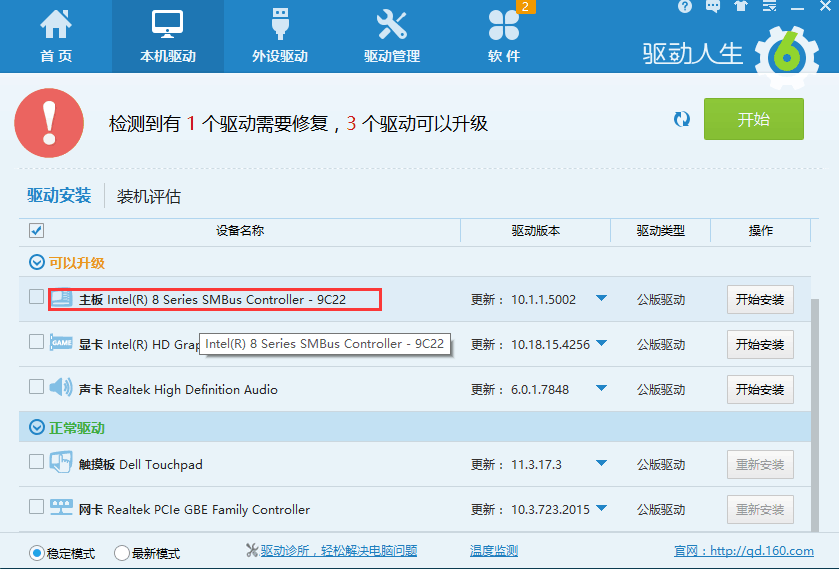
Task: Go to the 驱动管理 tab
Action: 392,36
